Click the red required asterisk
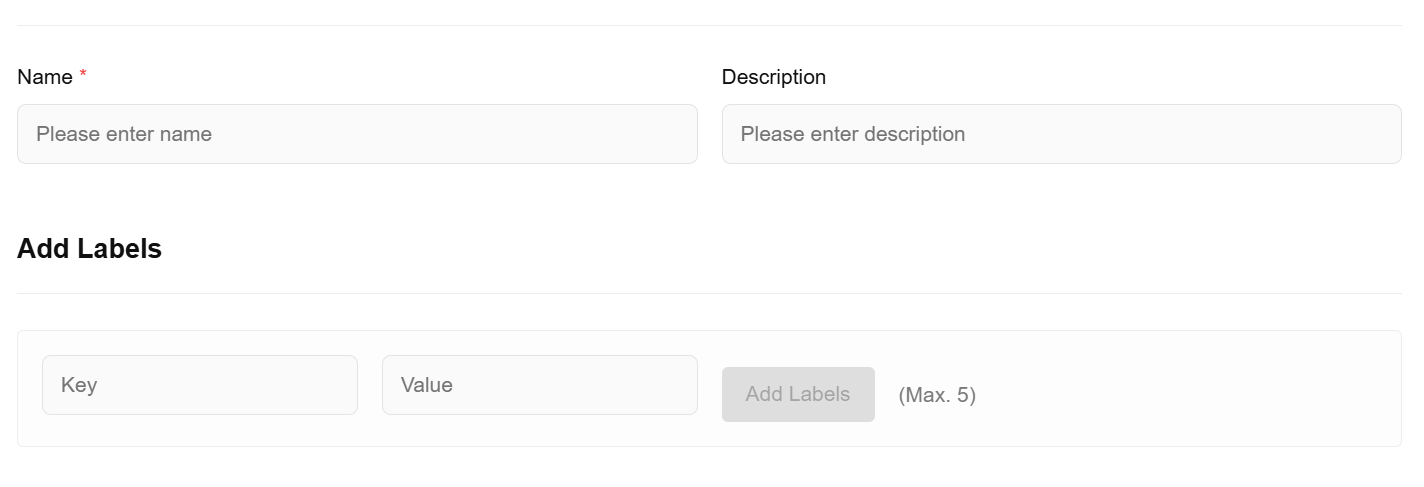This screenshot has width=1424, height=487. coord(83,75)
